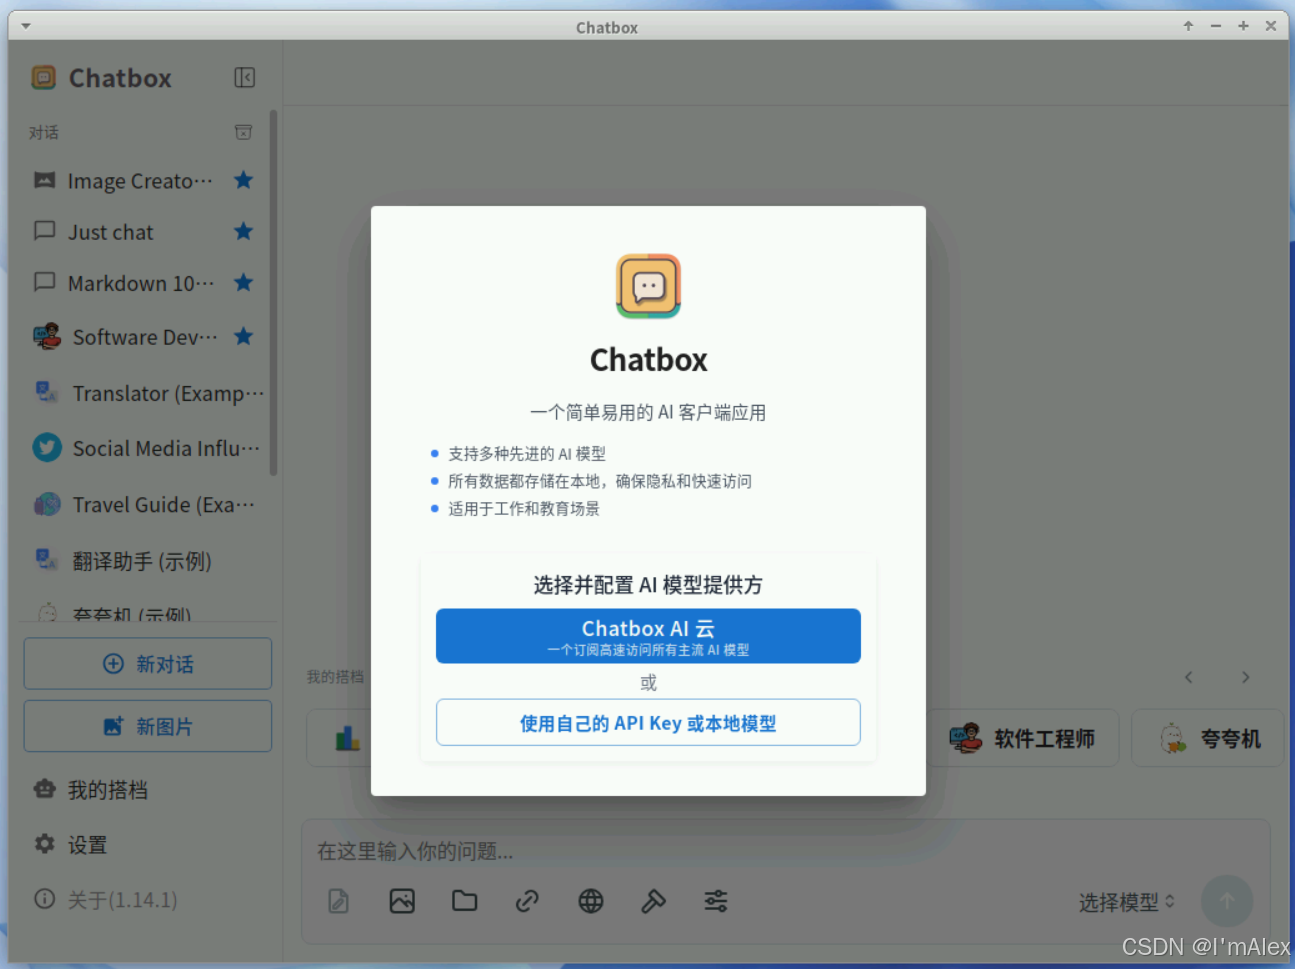Select the 夸夸机 partner card

coord(1208,739)
